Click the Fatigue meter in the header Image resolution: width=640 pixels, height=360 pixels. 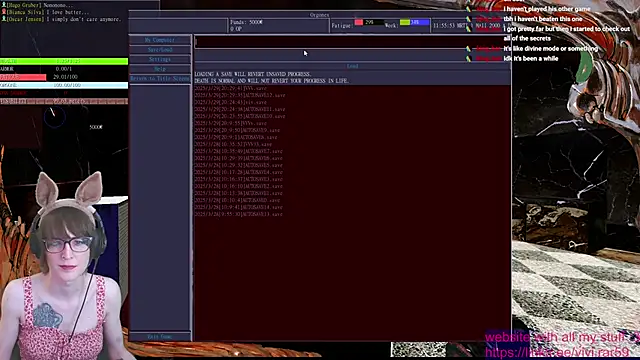point(369,22)
